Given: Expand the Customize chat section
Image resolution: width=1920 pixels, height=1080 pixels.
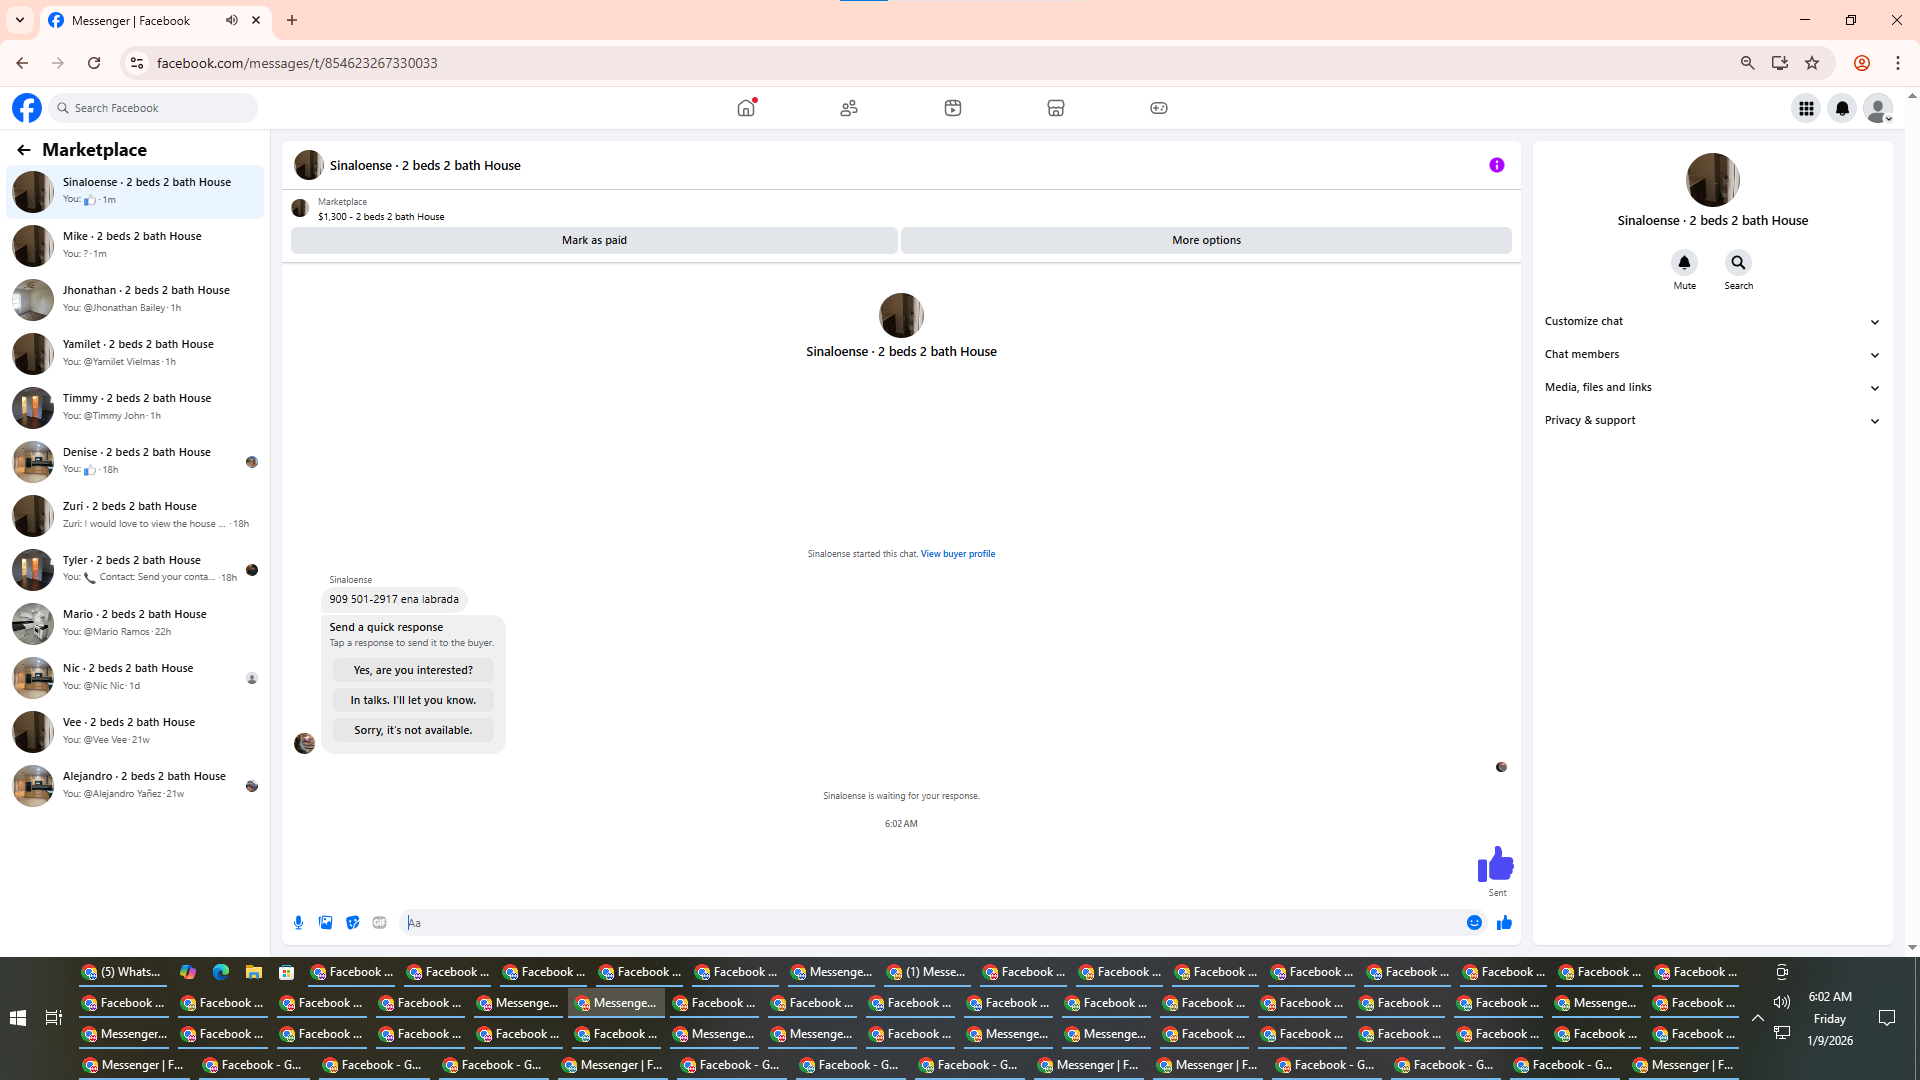Looking at the screenshot, I should pyautogui.click(x=1712, y=321).
